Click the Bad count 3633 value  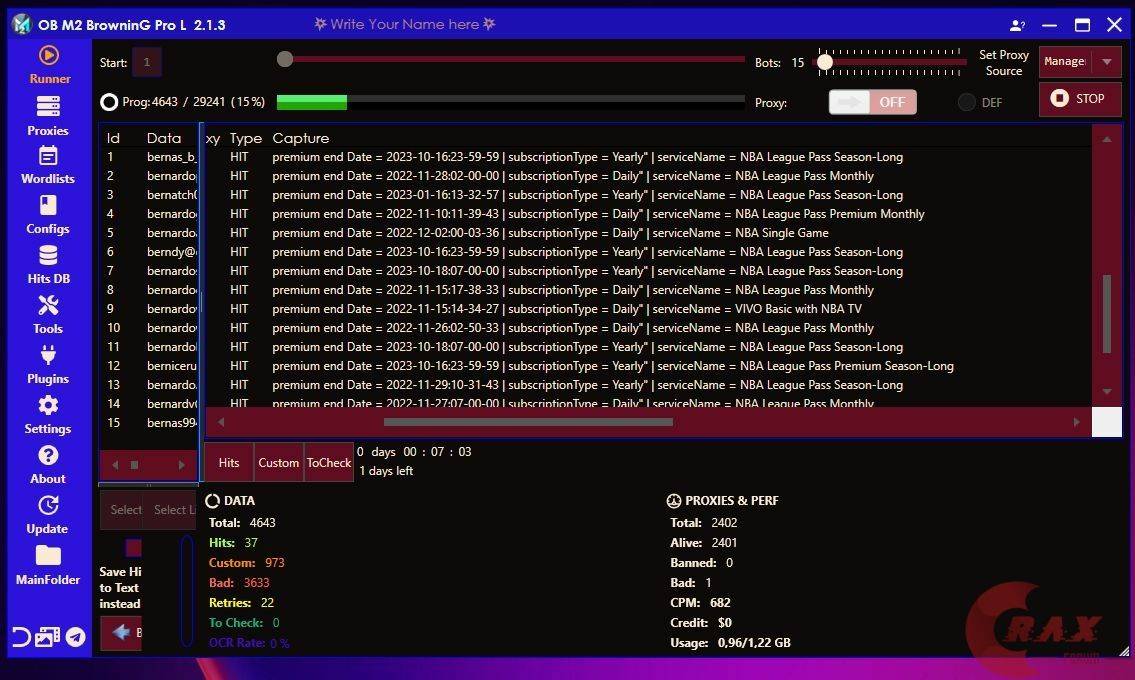click(256, 583)
